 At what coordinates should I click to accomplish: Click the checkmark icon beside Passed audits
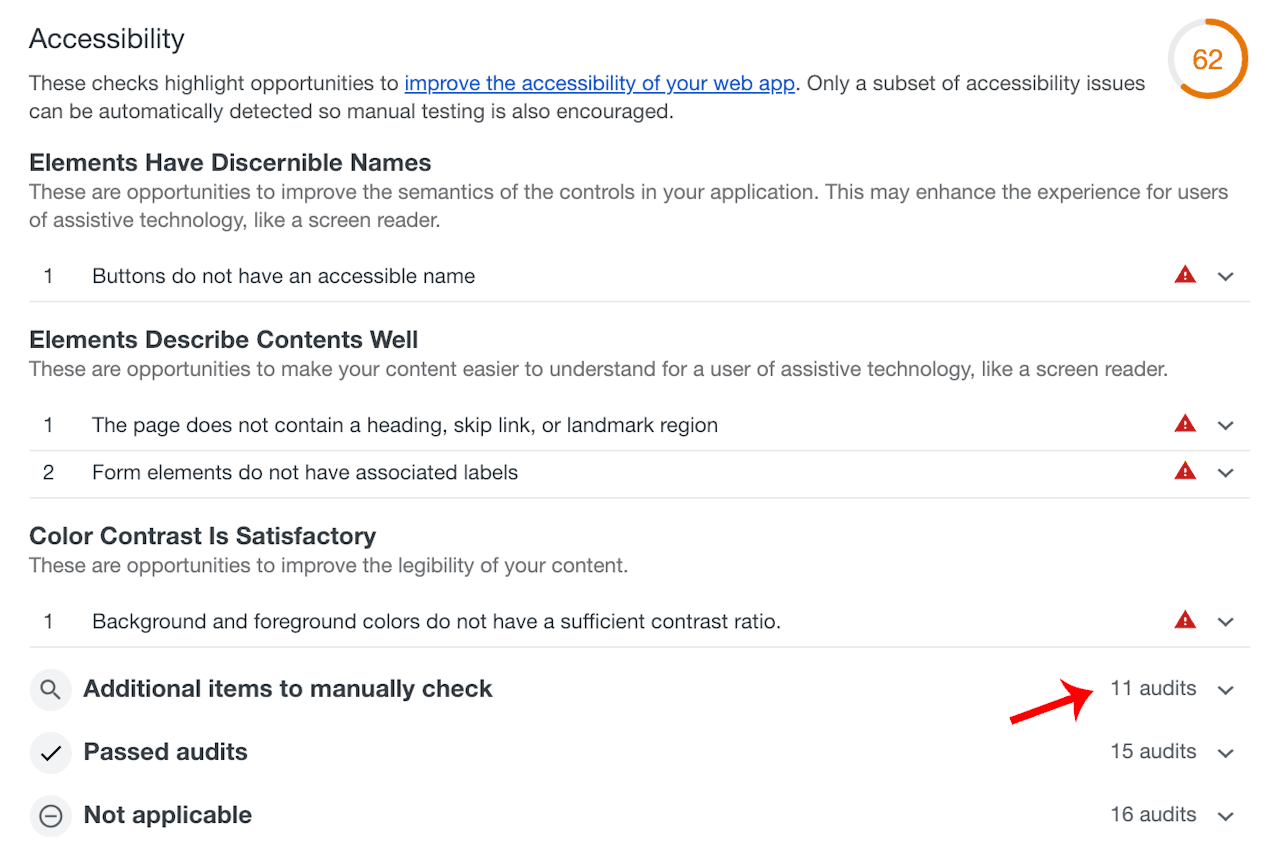click(x=50, y=752)
